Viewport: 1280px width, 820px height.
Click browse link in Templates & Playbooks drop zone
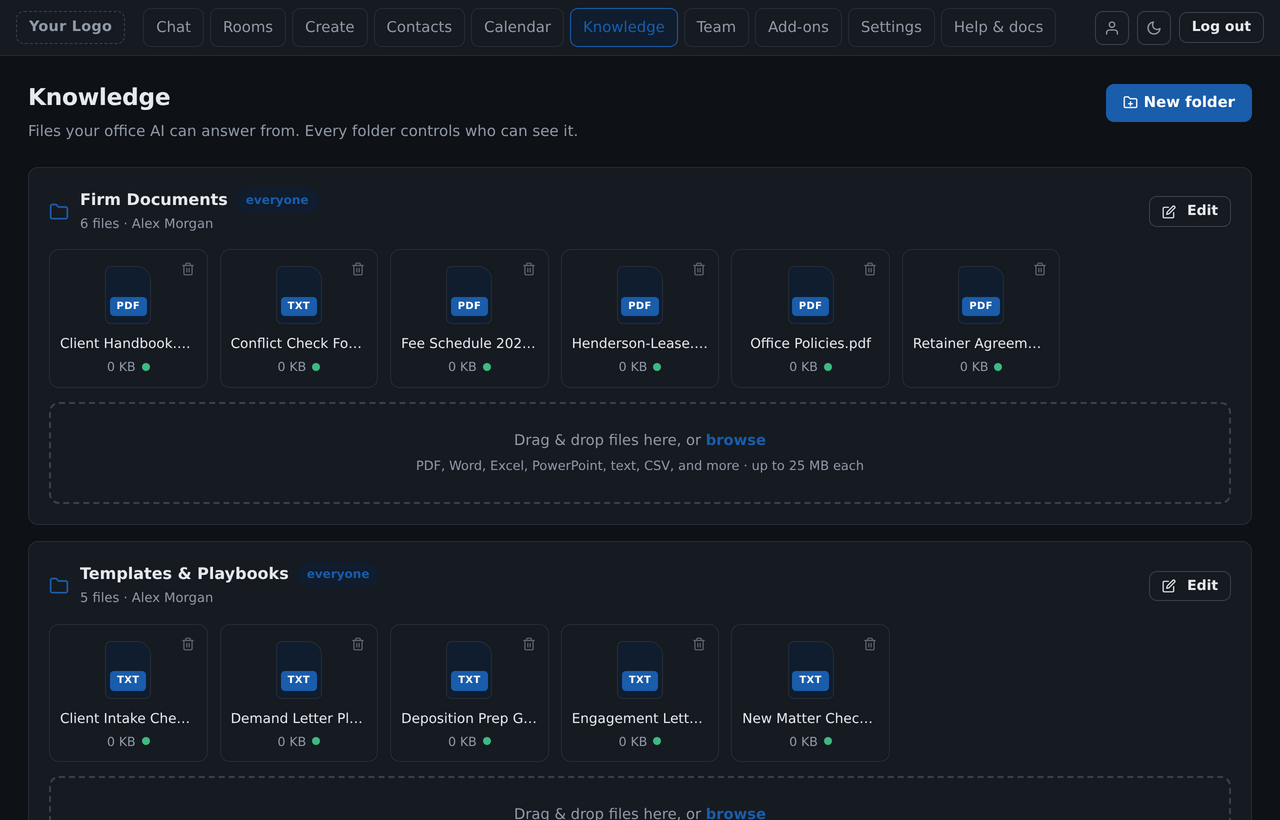click(x=736, y=813)
